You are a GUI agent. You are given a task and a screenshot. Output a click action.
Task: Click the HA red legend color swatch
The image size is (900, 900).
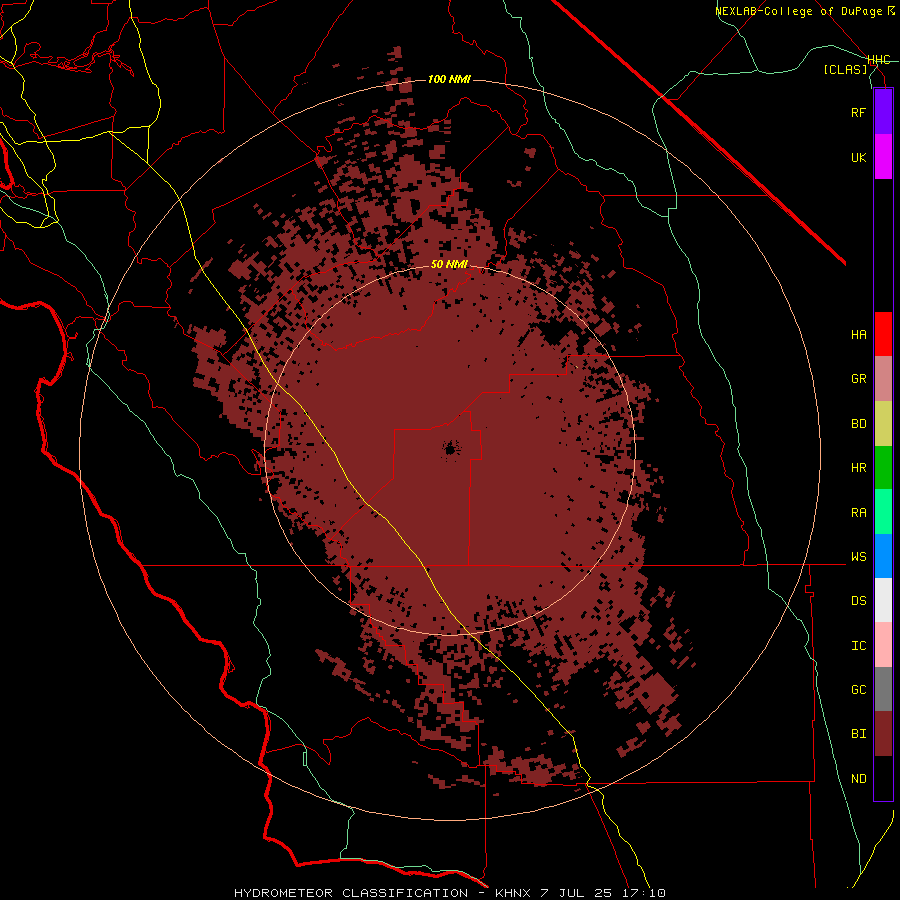[x=883, y=334]
